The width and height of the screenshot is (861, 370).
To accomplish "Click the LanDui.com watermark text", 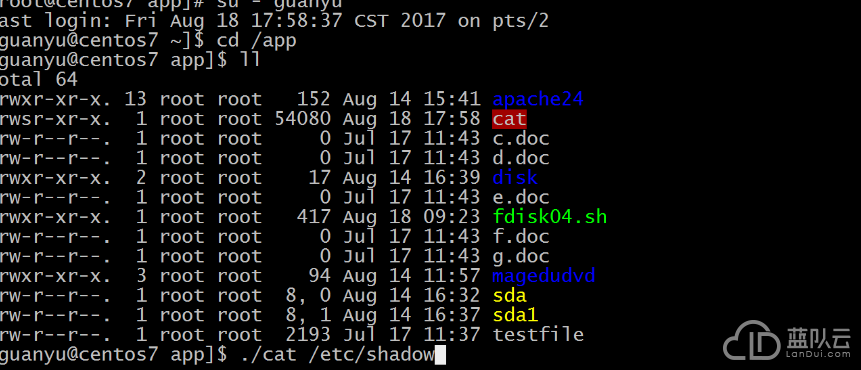I will 817,354.
